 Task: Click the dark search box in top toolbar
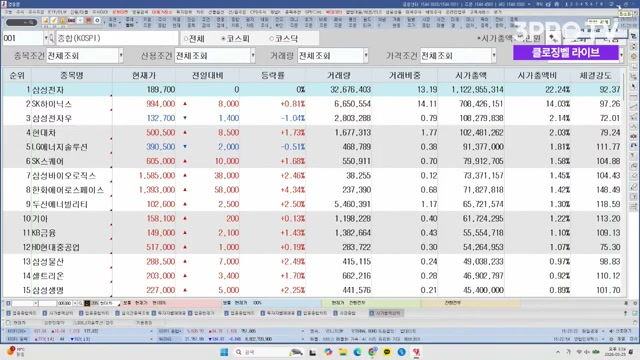click(x=21, y=22)
